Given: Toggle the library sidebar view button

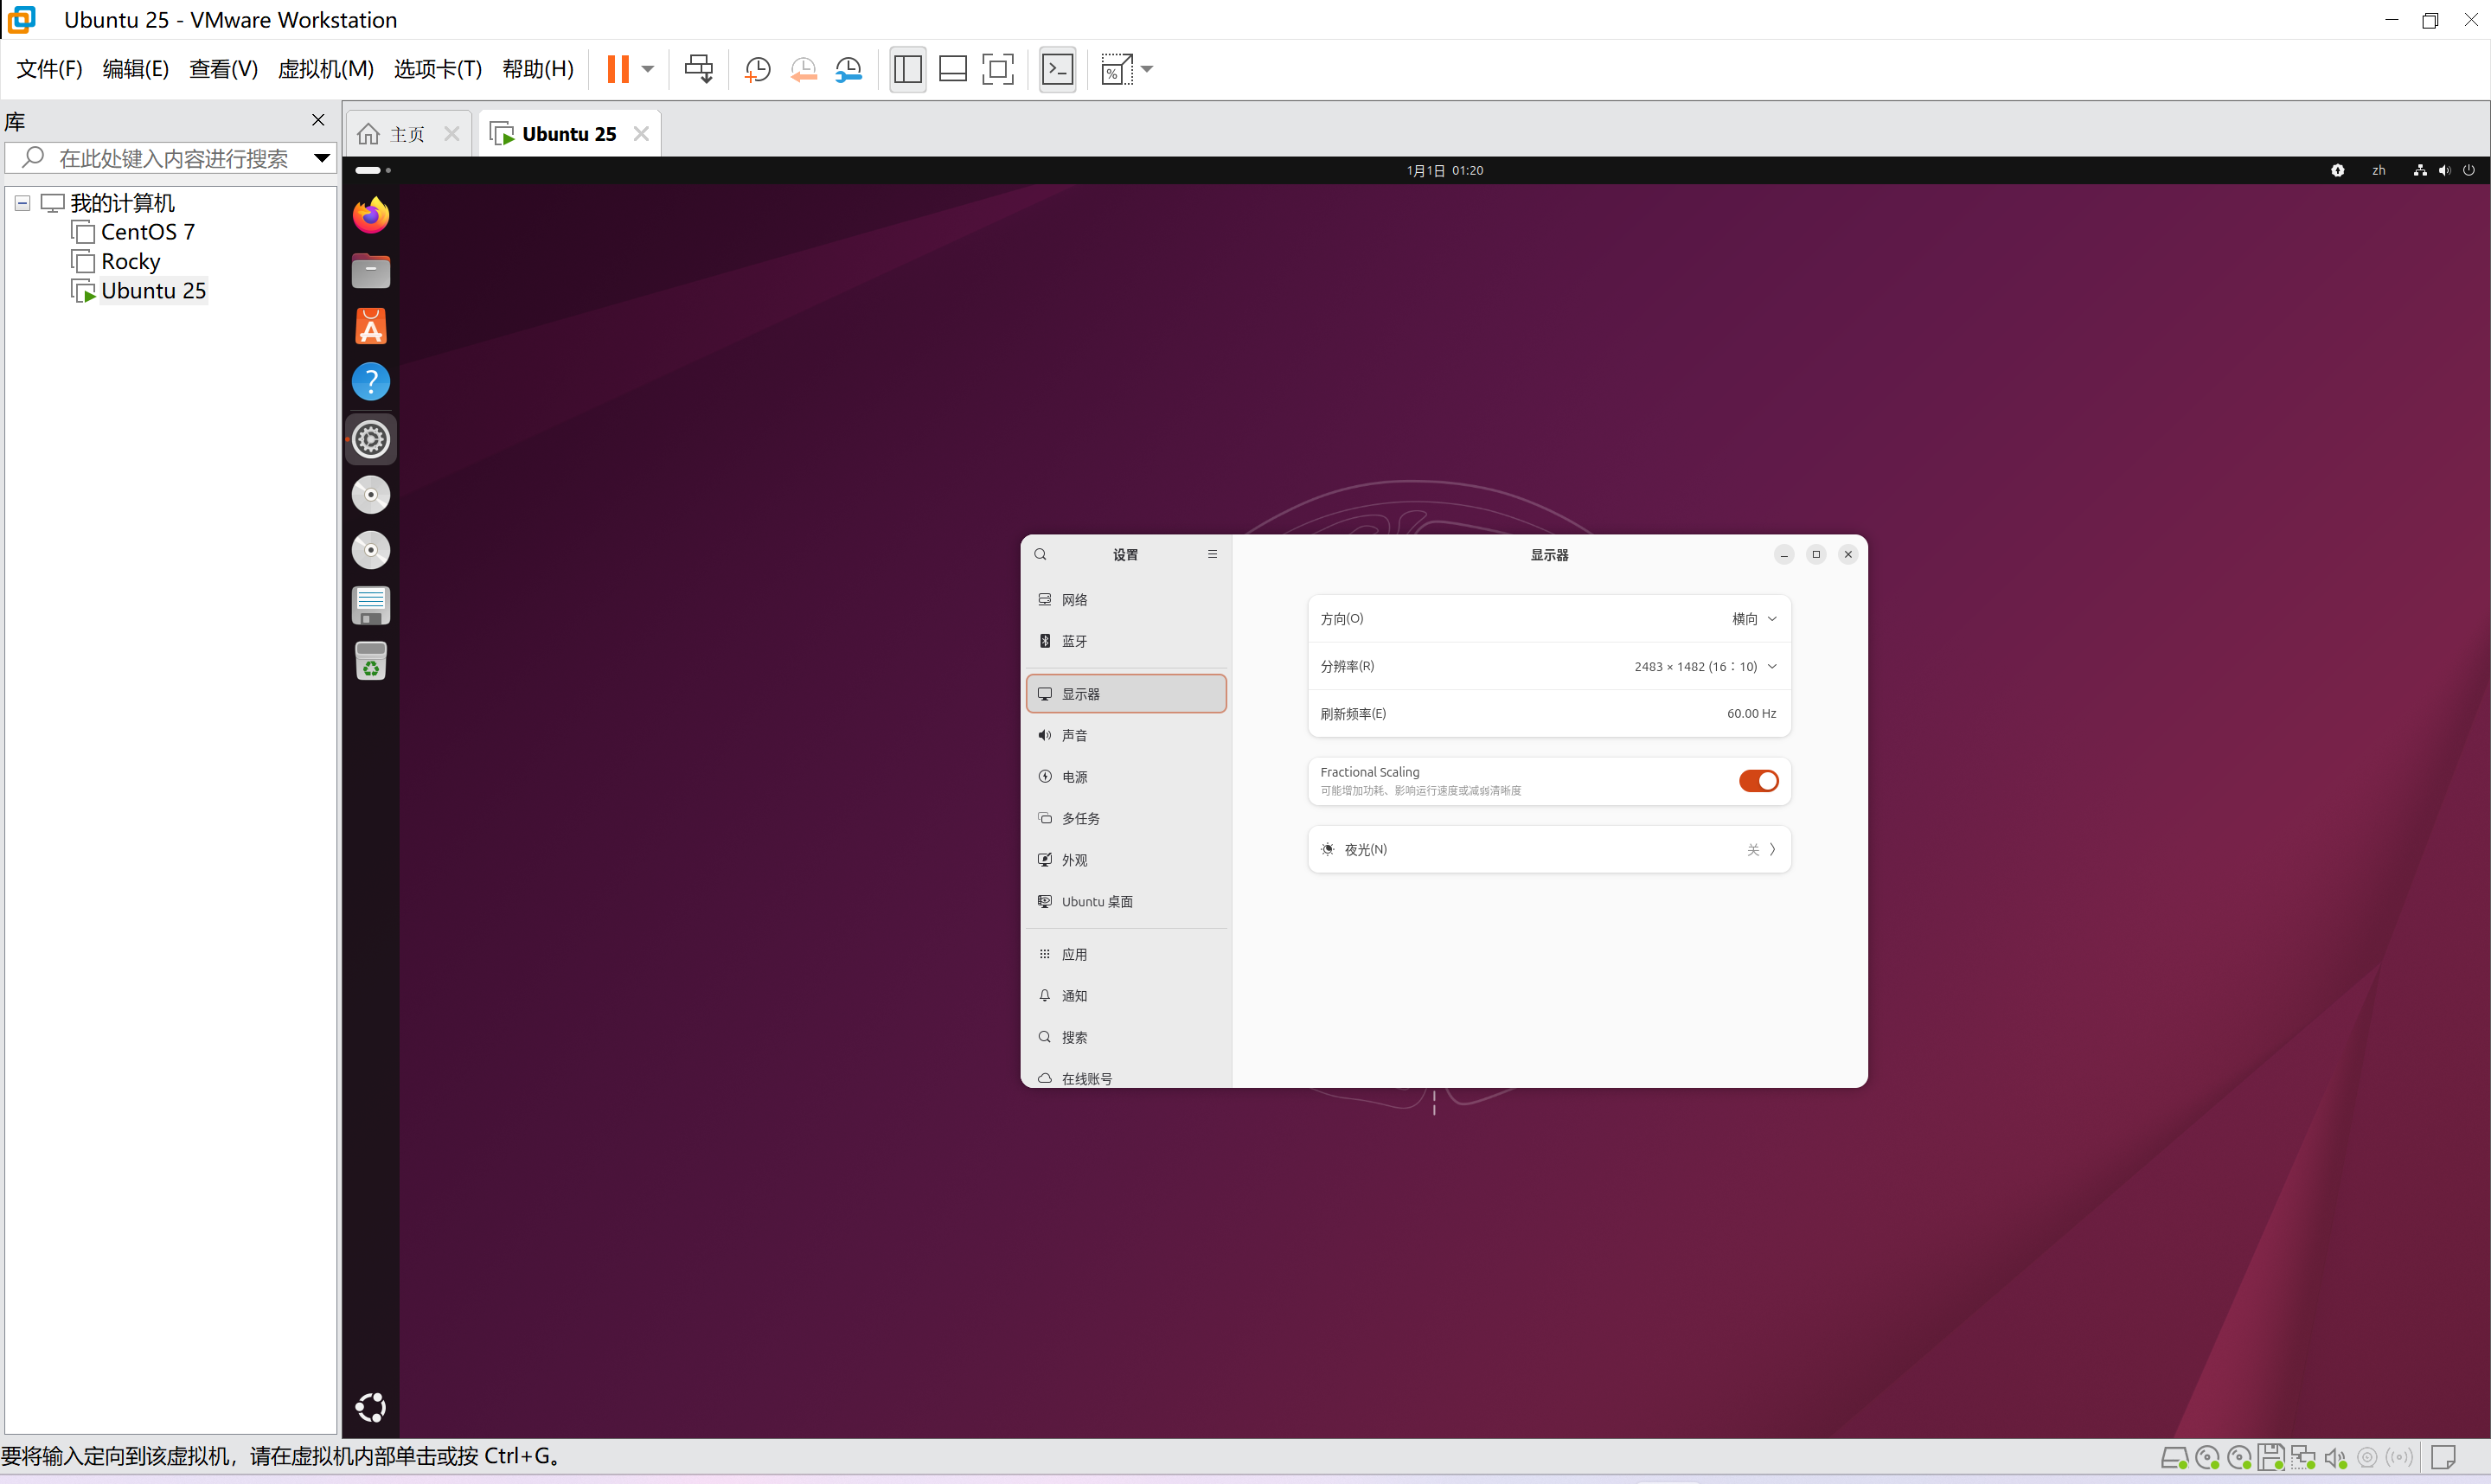Looking at the screenshot, I should click(x=907, y=69).
